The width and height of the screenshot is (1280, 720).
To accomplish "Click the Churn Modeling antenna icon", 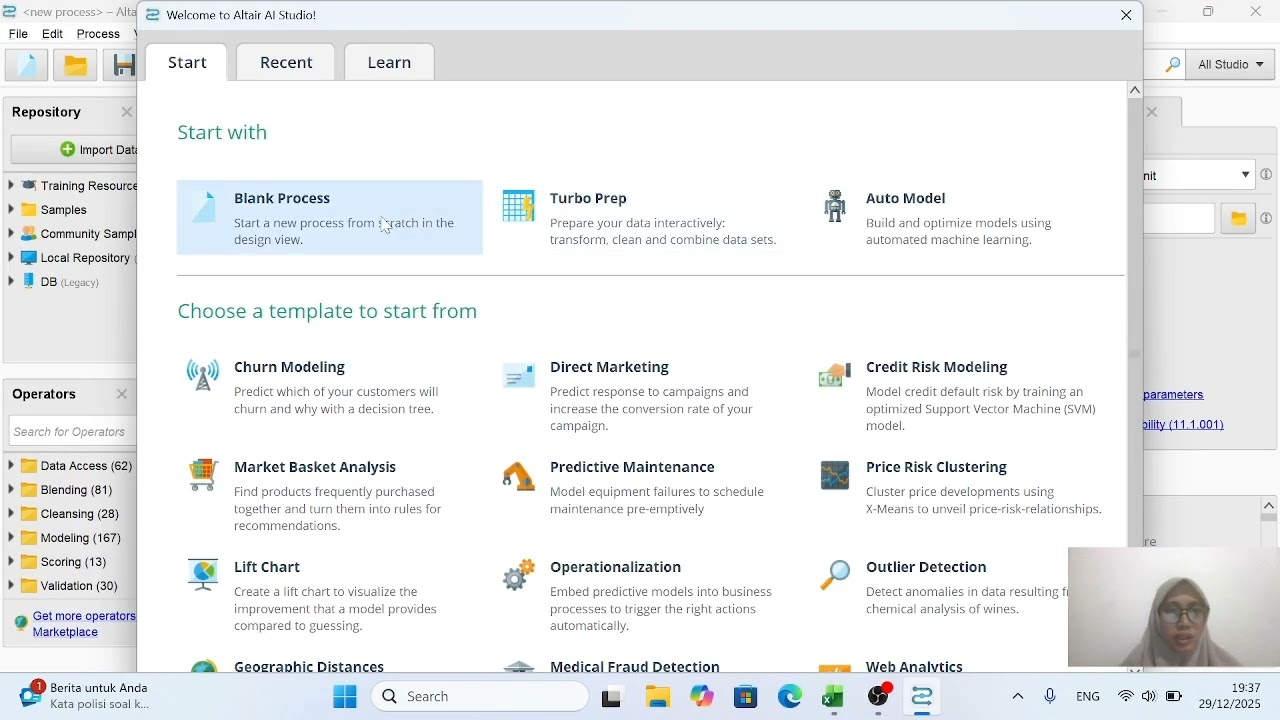I will pyautogui.click(x=203, y=375).
